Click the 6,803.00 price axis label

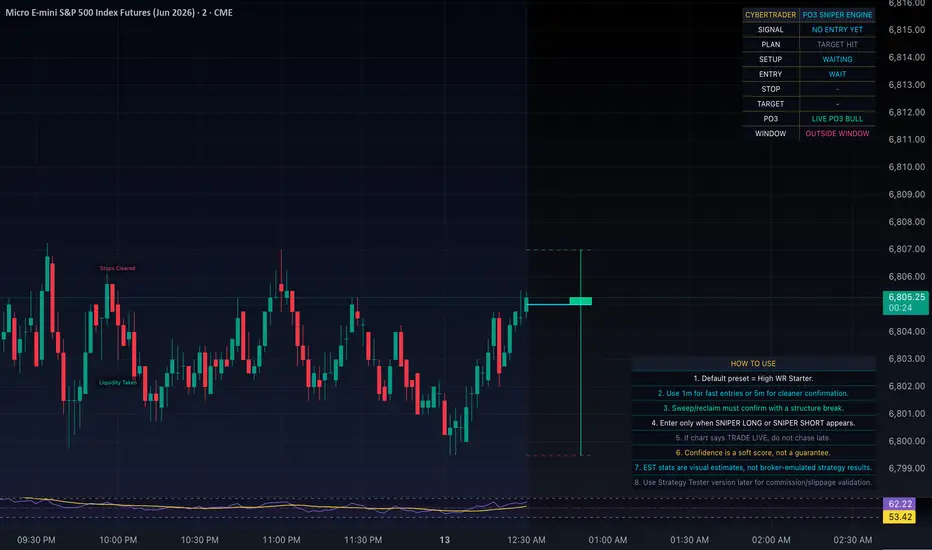(906, 359)
